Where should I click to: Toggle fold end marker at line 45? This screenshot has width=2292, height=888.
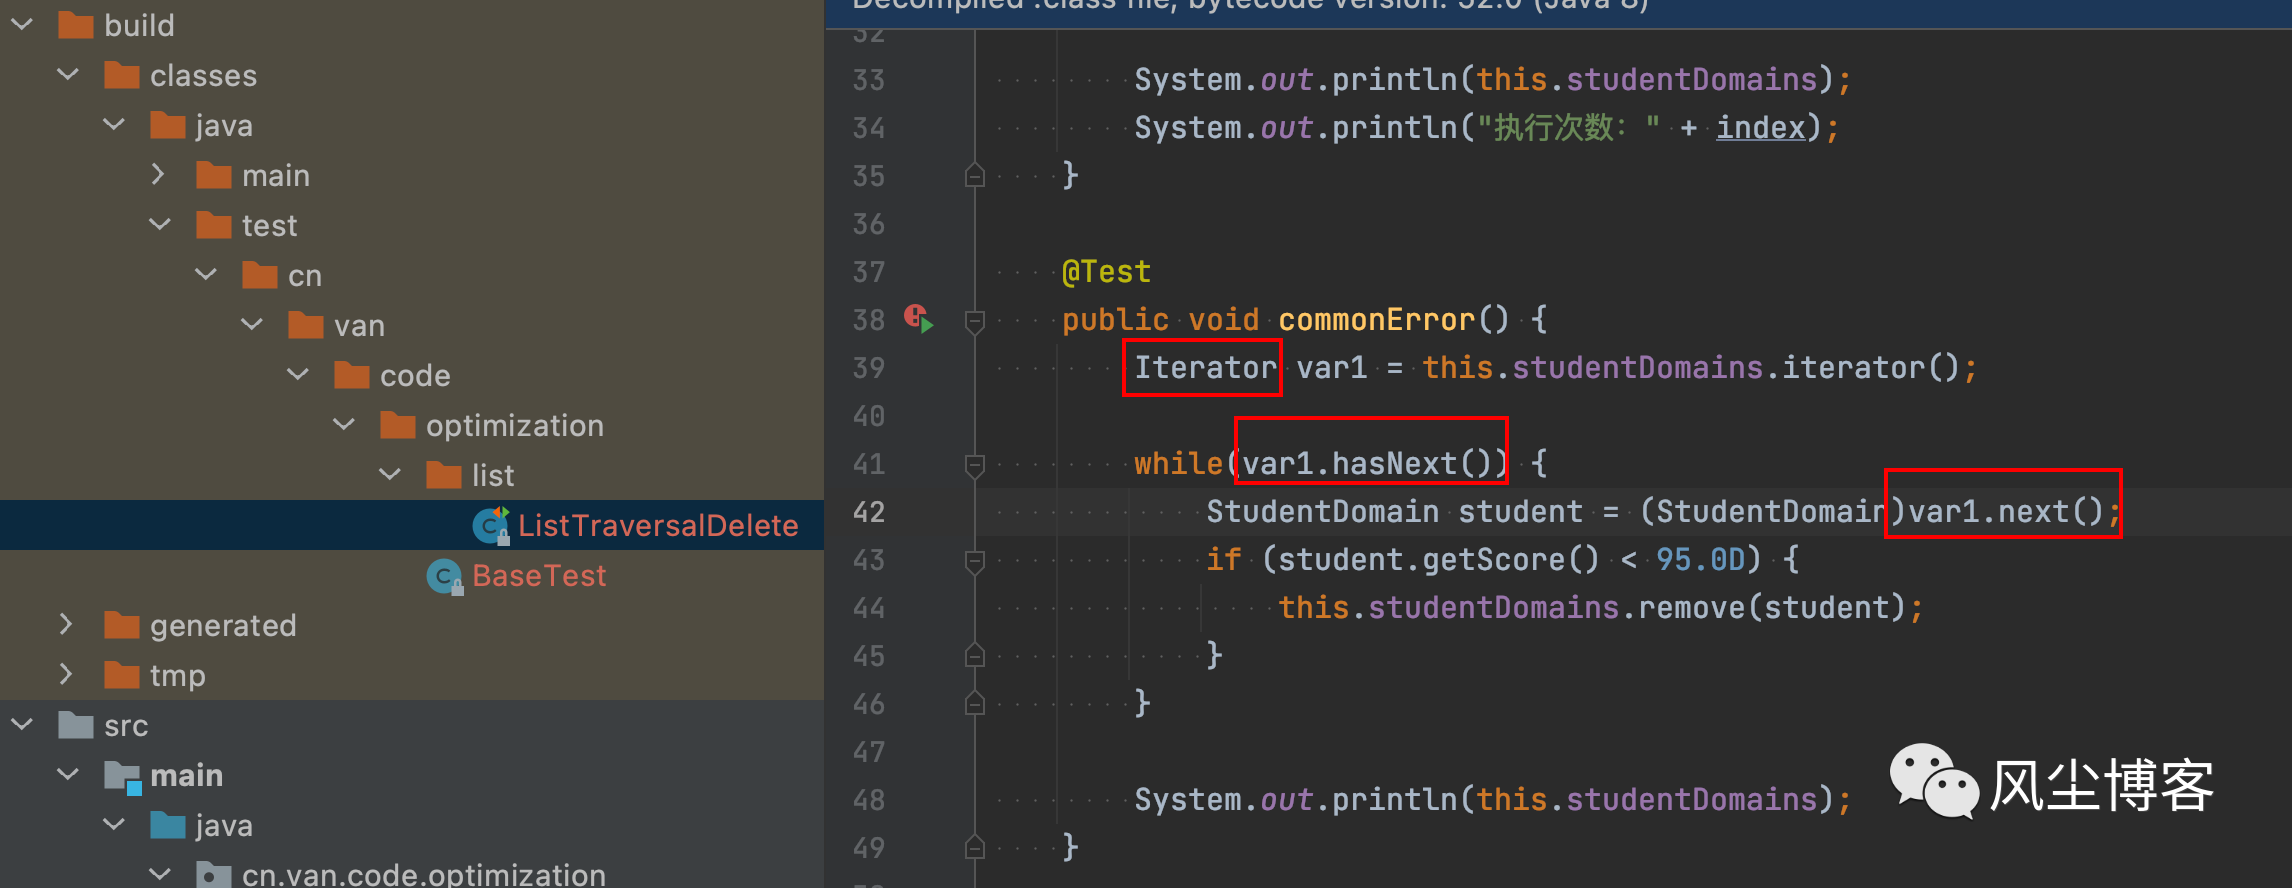coord(975,656)
